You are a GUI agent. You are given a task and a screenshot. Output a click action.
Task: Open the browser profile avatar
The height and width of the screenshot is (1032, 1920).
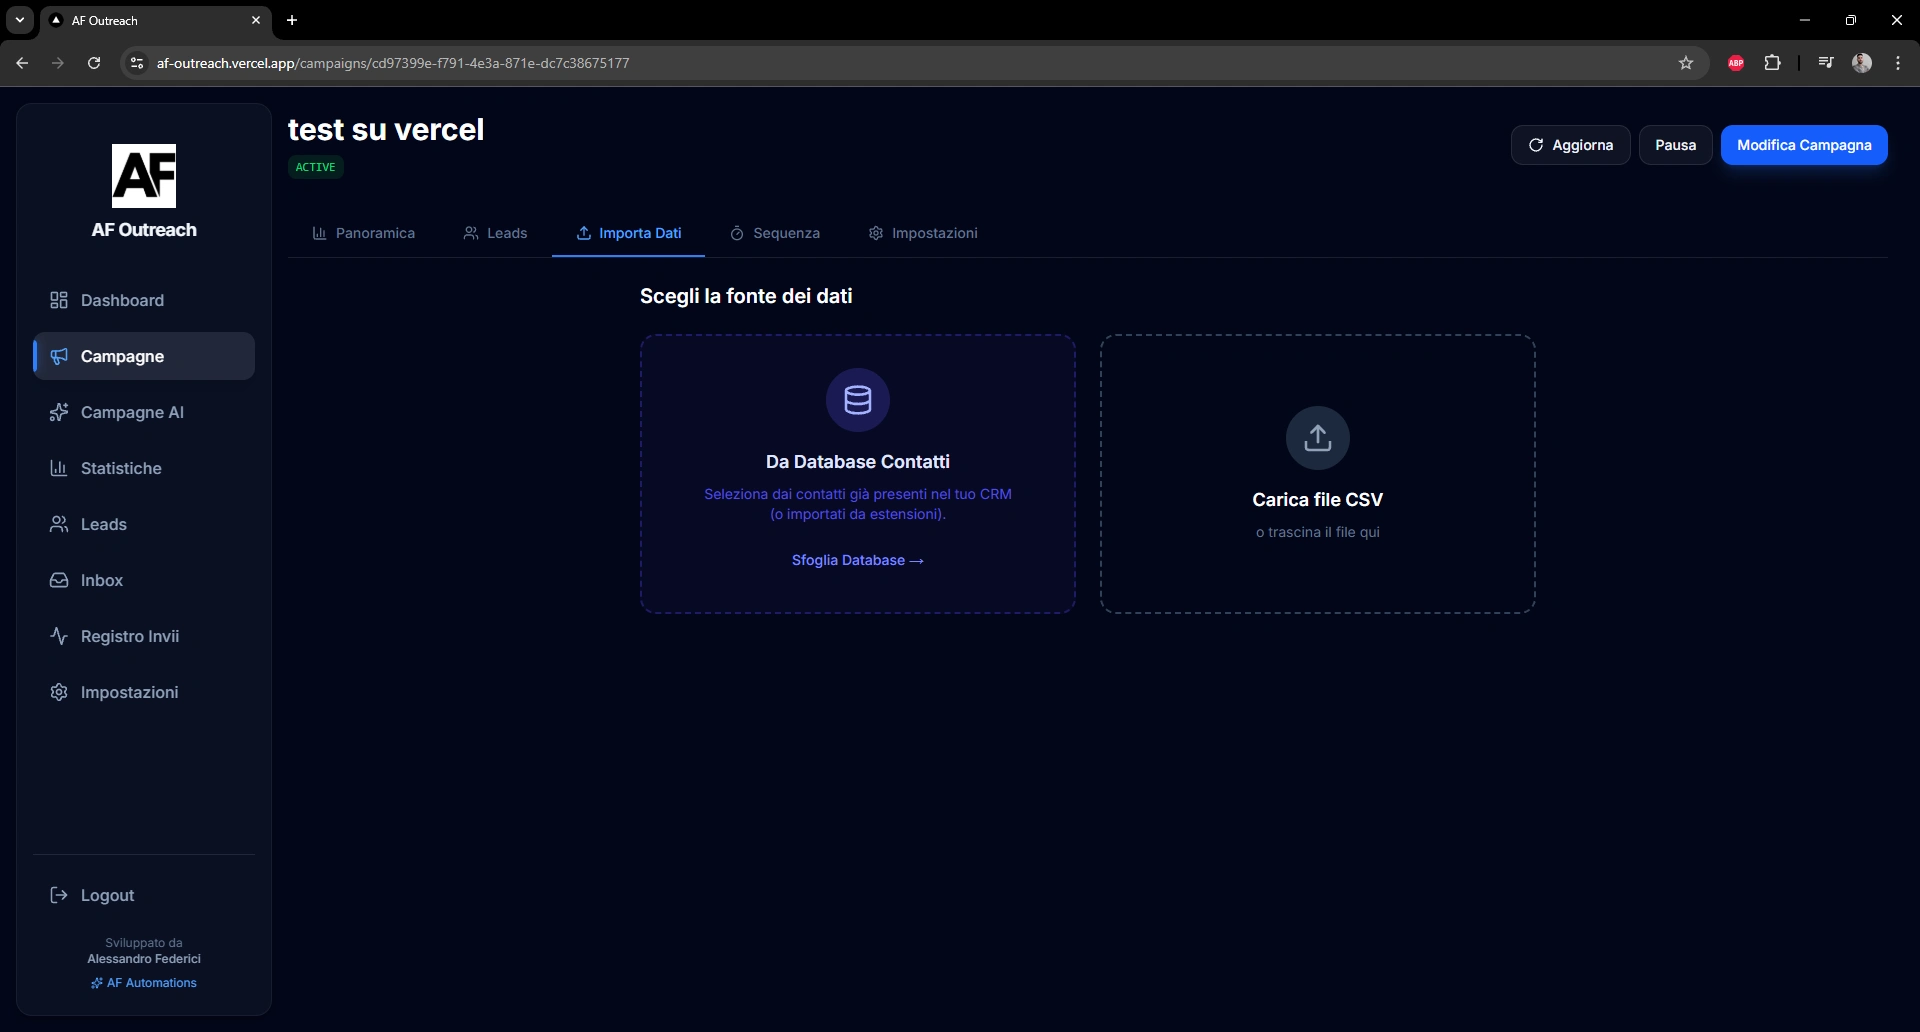coord(1862,63)
